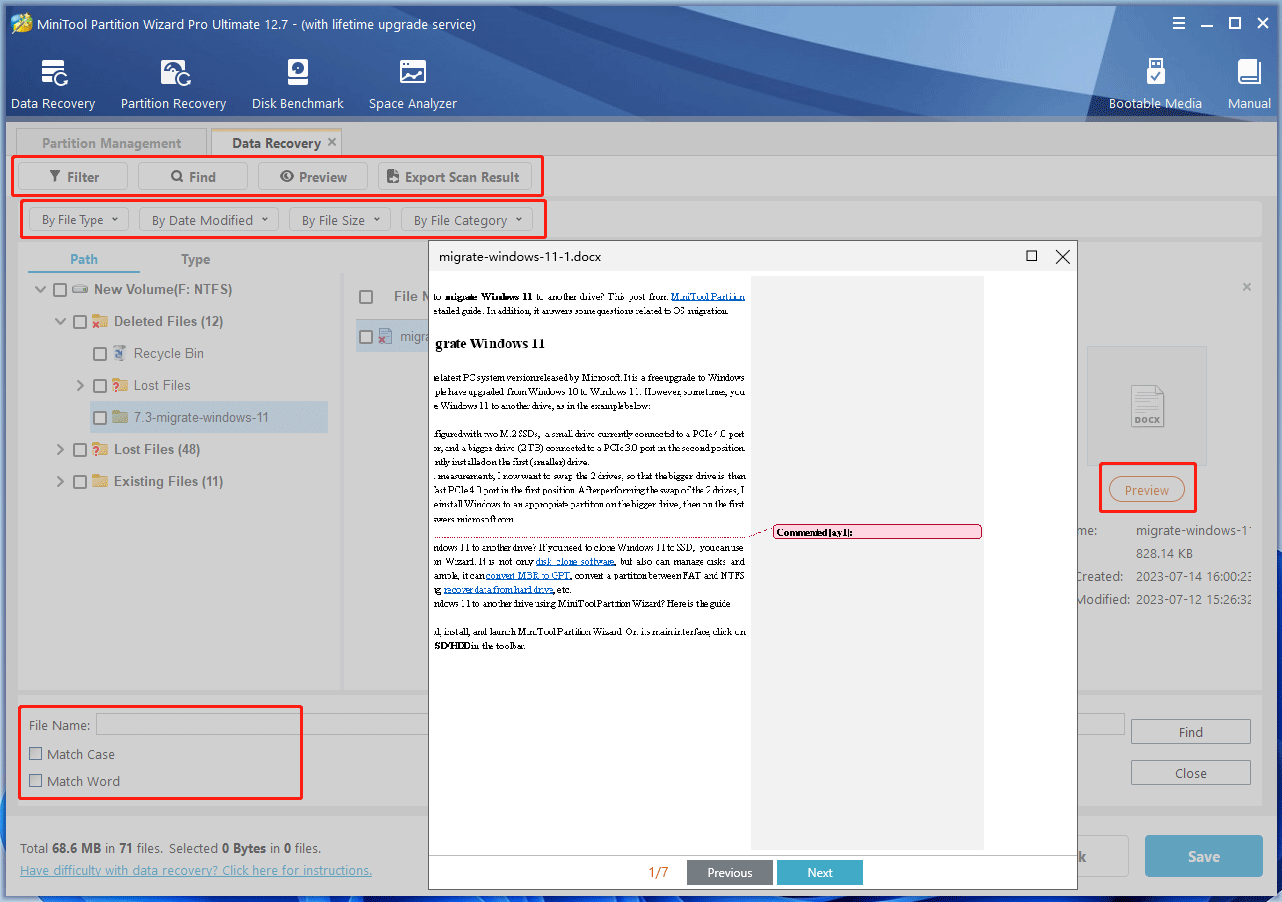
Task: Click the DOCX file thumbnail icon
Action: (x=1147, y=408)
